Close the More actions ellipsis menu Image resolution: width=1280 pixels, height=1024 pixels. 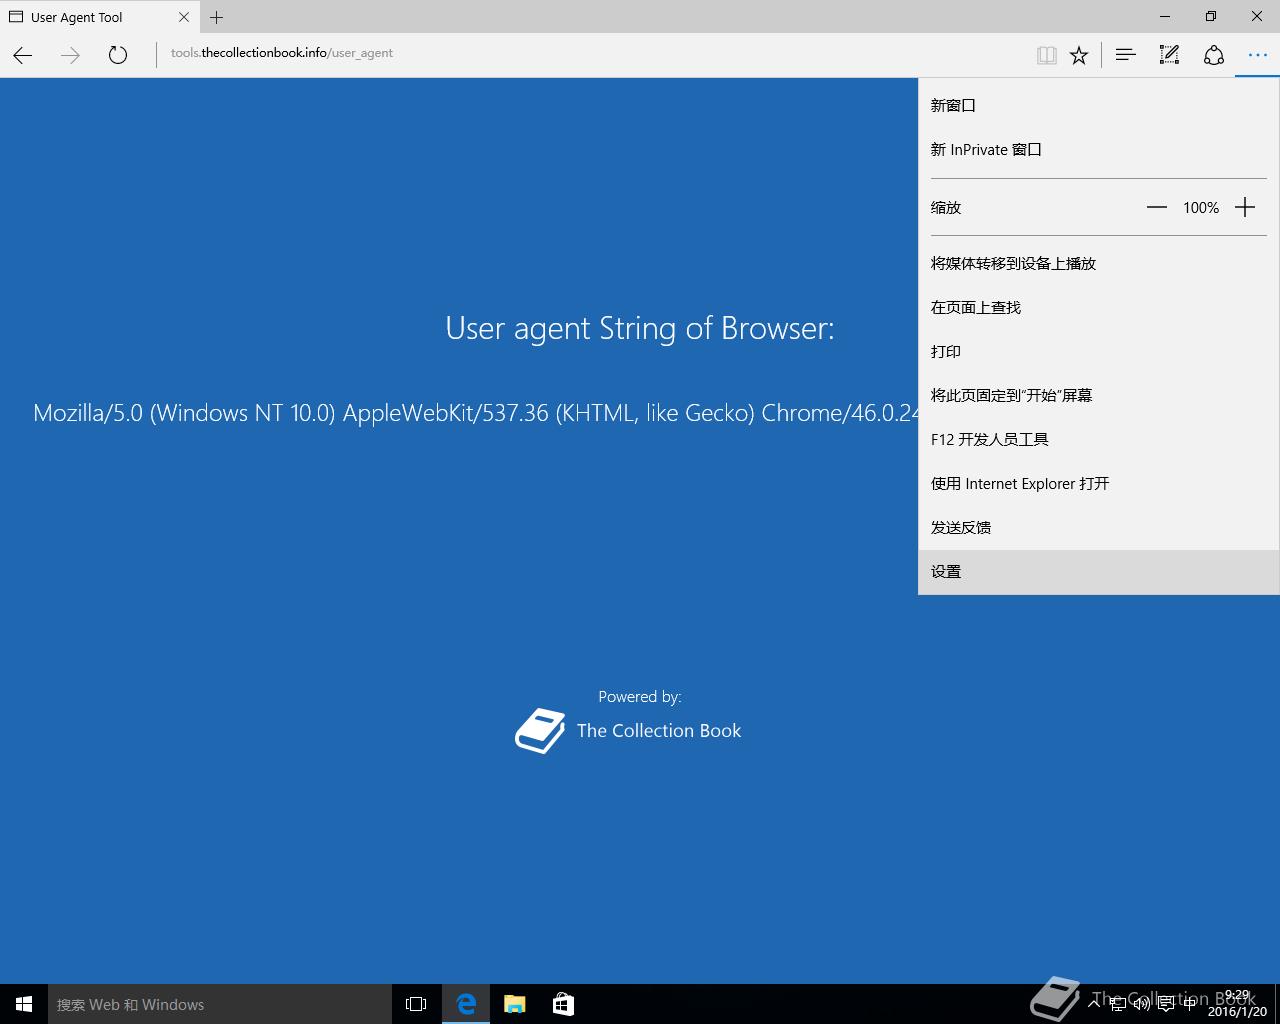1258,55
